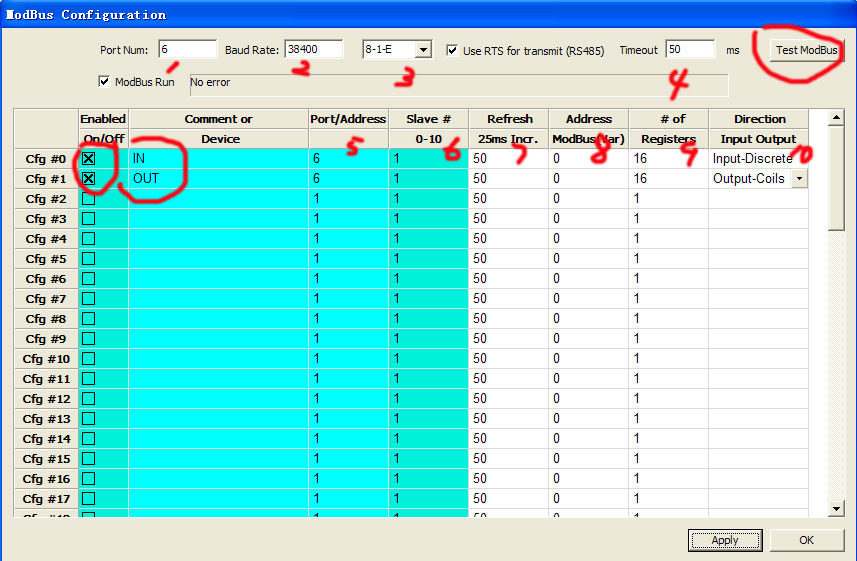The width and height of the screenshot is (857, 561).
Task: Click the empty Direction cell of Cfg #2
Action: (758, 198)
